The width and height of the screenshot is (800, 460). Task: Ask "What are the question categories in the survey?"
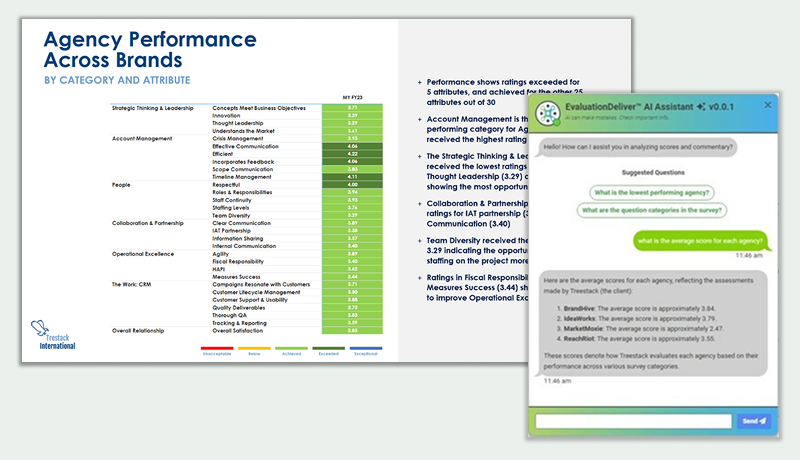tap(652, 210)
